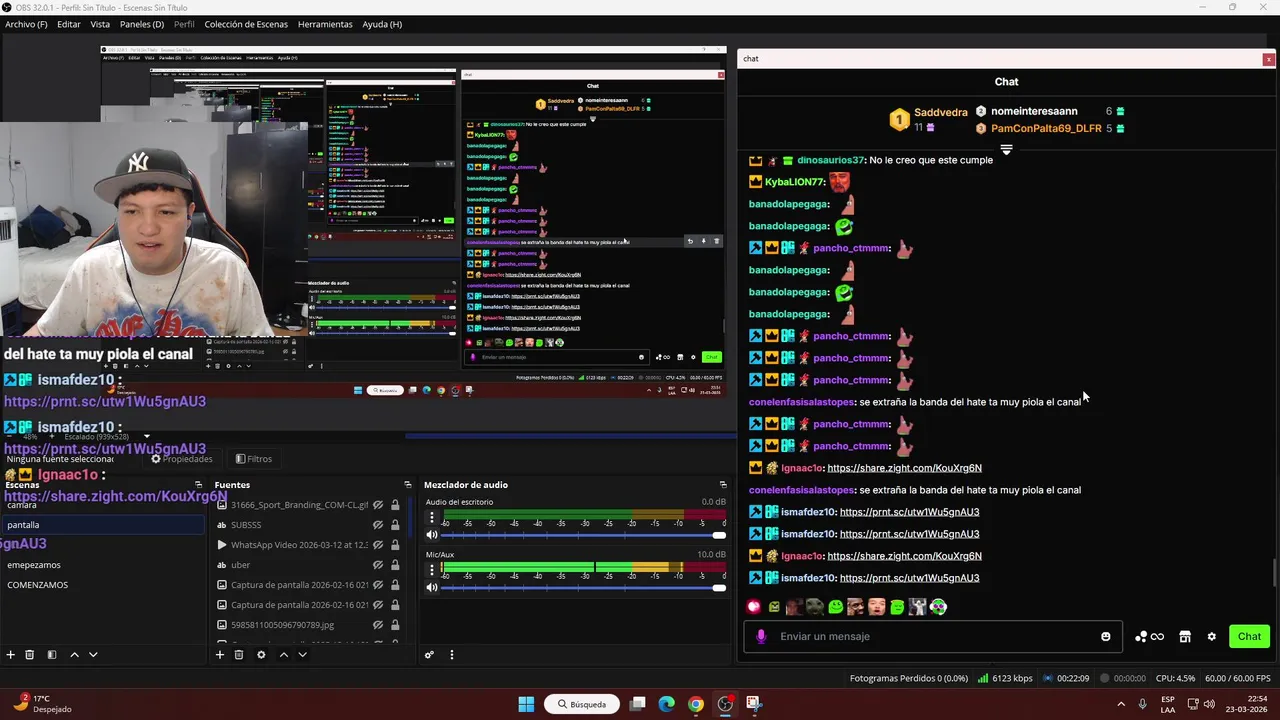Open chat settings gear icon

(x=1211, y=636)
